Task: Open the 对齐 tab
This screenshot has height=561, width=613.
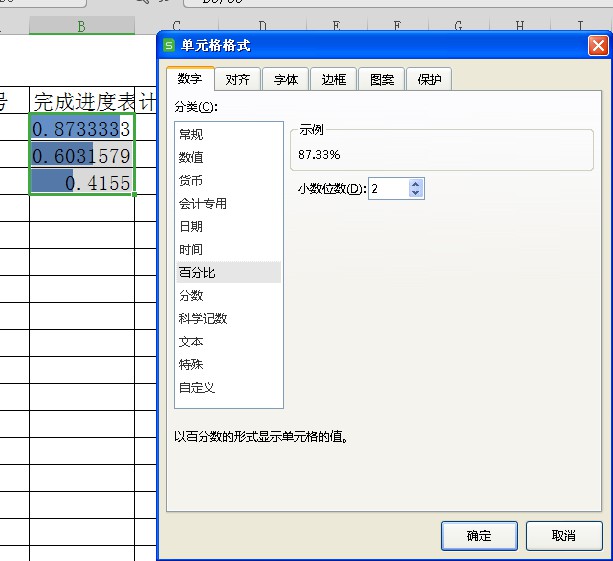Action: click(237, 80)
